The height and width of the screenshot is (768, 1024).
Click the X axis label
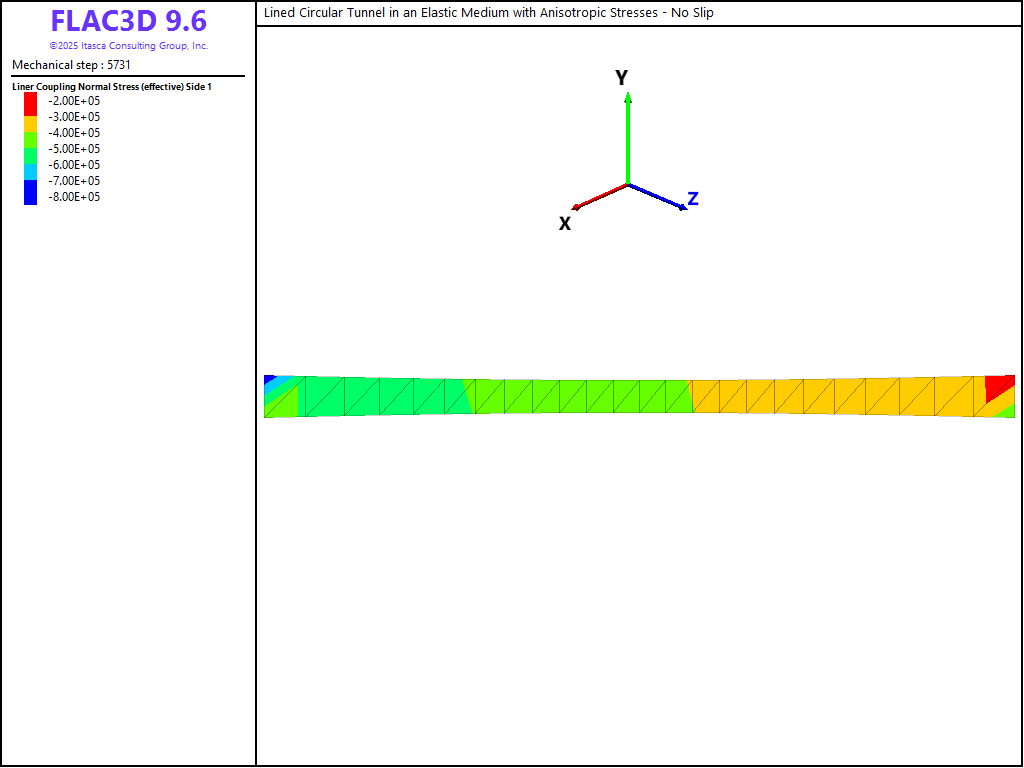(x=565, y=224)
